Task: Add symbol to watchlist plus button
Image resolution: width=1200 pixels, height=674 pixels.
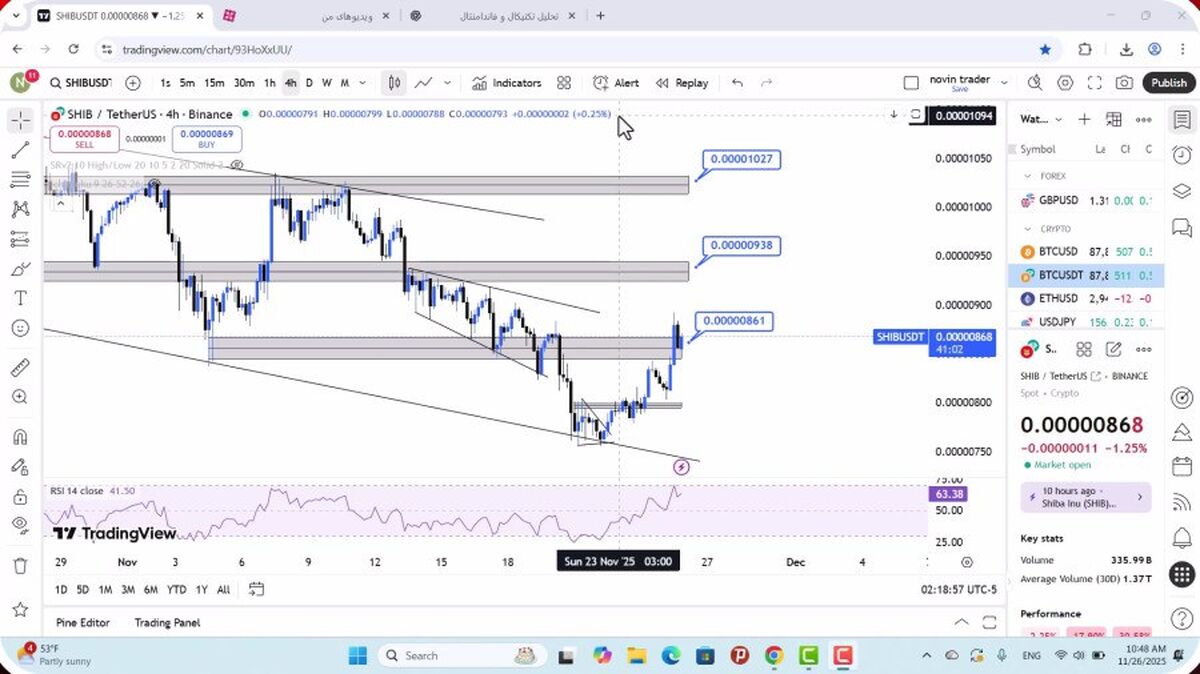Action: tap(1084, 119)
